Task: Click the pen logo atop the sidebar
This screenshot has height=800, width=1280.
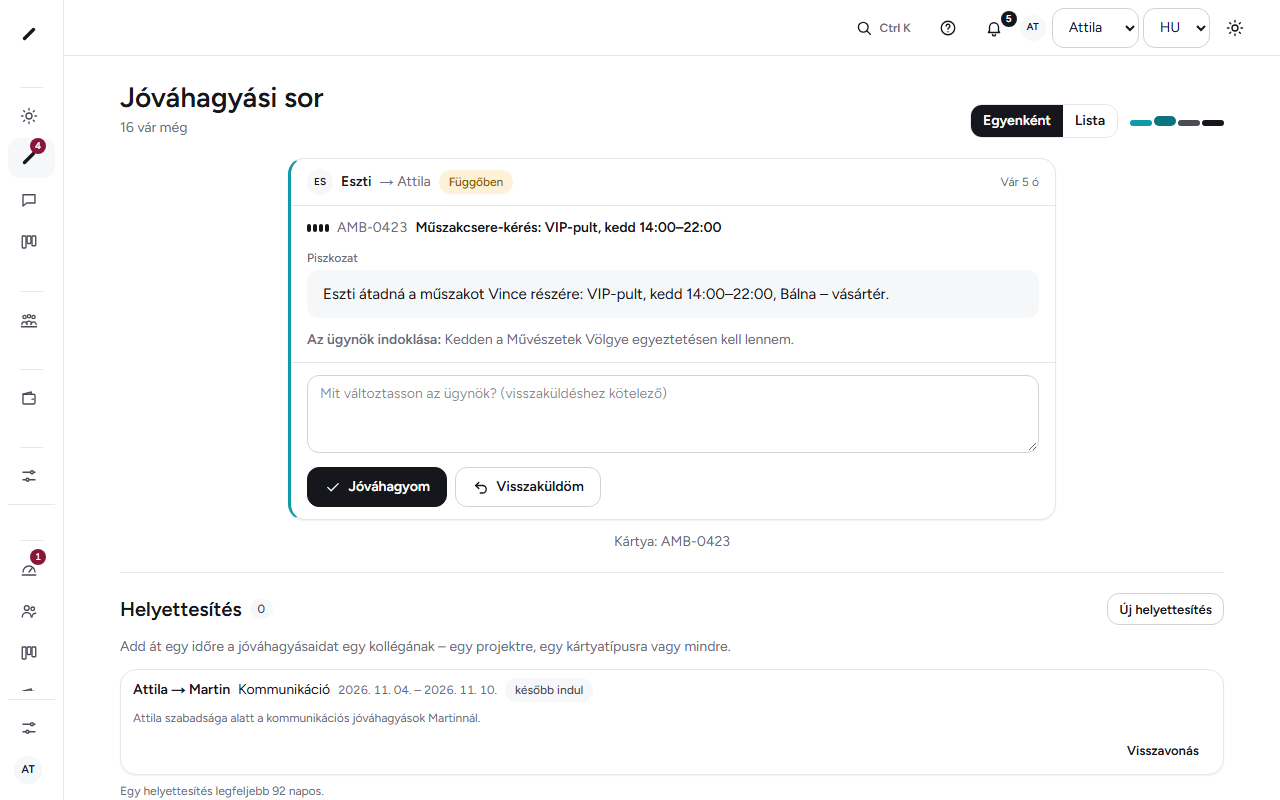Action: 29,34
